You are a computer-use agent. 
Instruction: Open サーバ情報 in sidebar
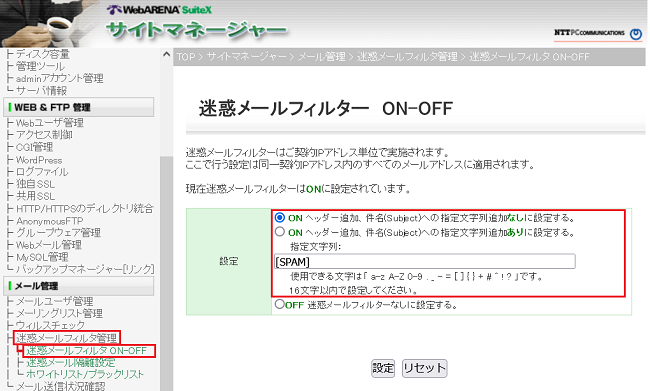(41, 91)
